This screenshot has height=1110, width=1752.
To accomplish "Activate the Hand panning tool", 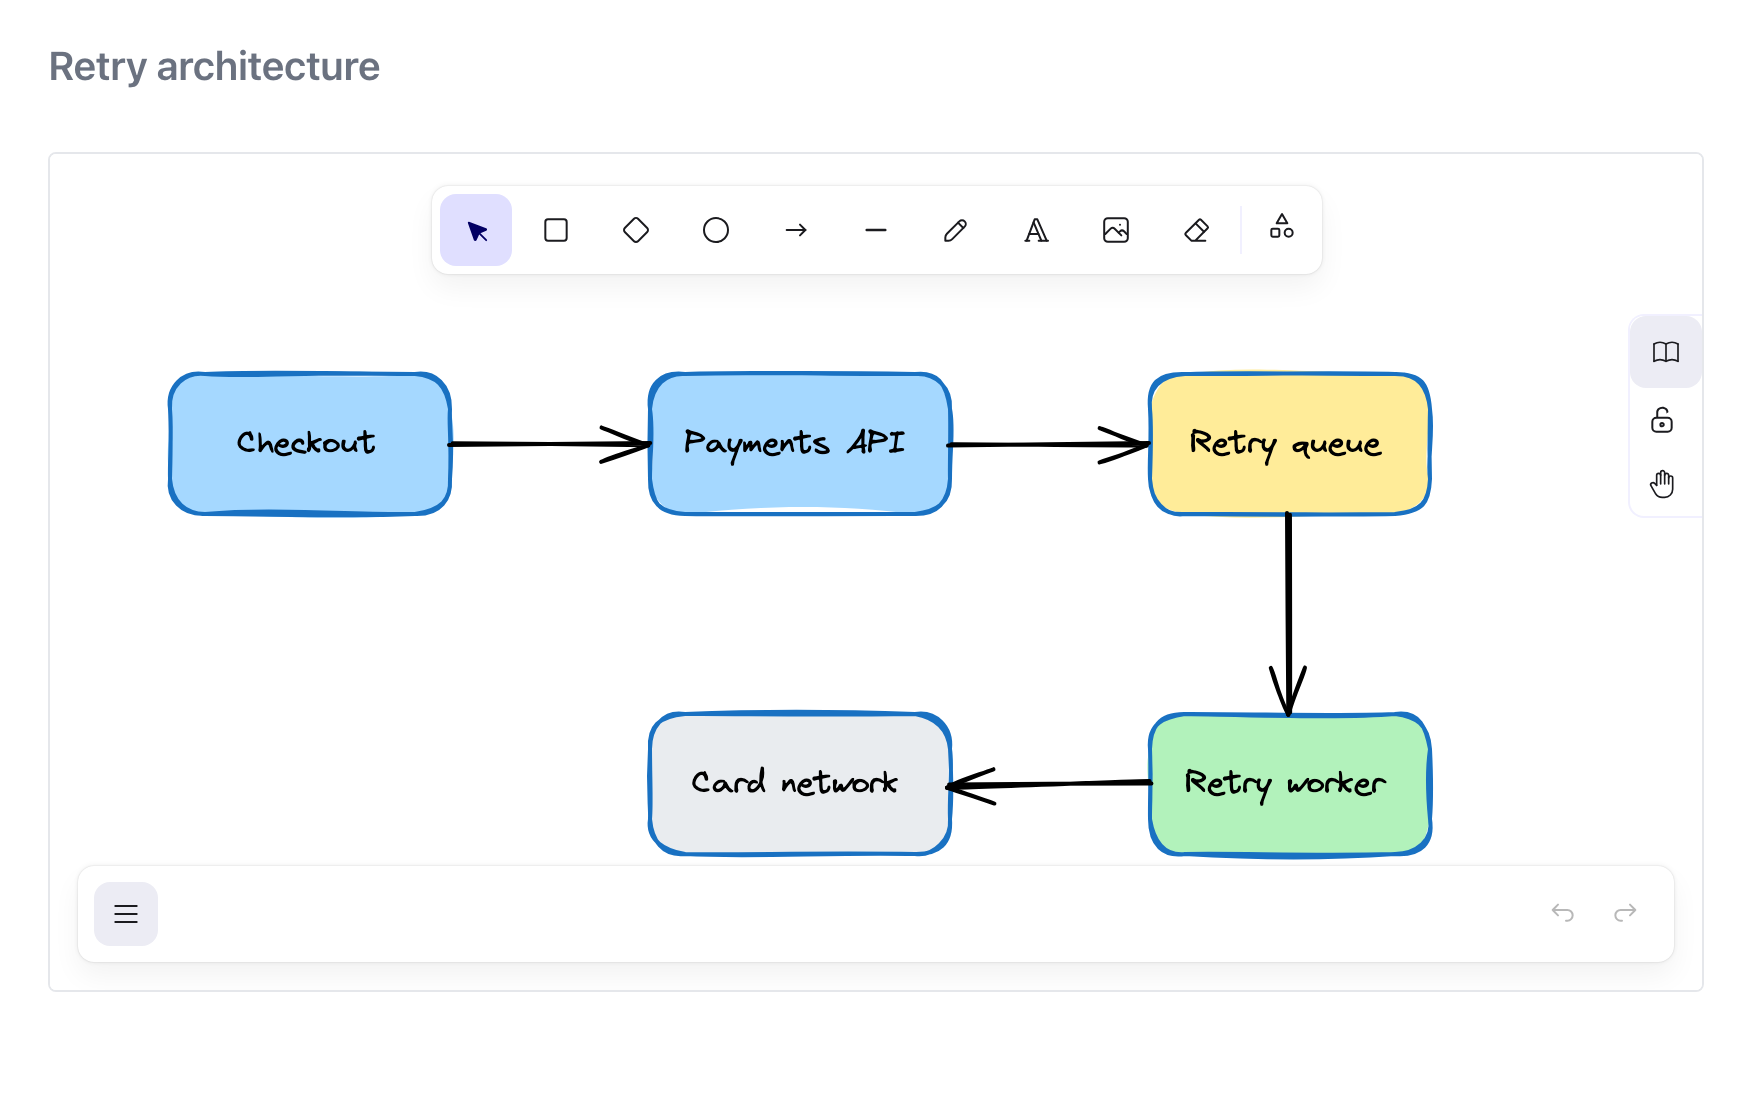I will click(1662, 484).
